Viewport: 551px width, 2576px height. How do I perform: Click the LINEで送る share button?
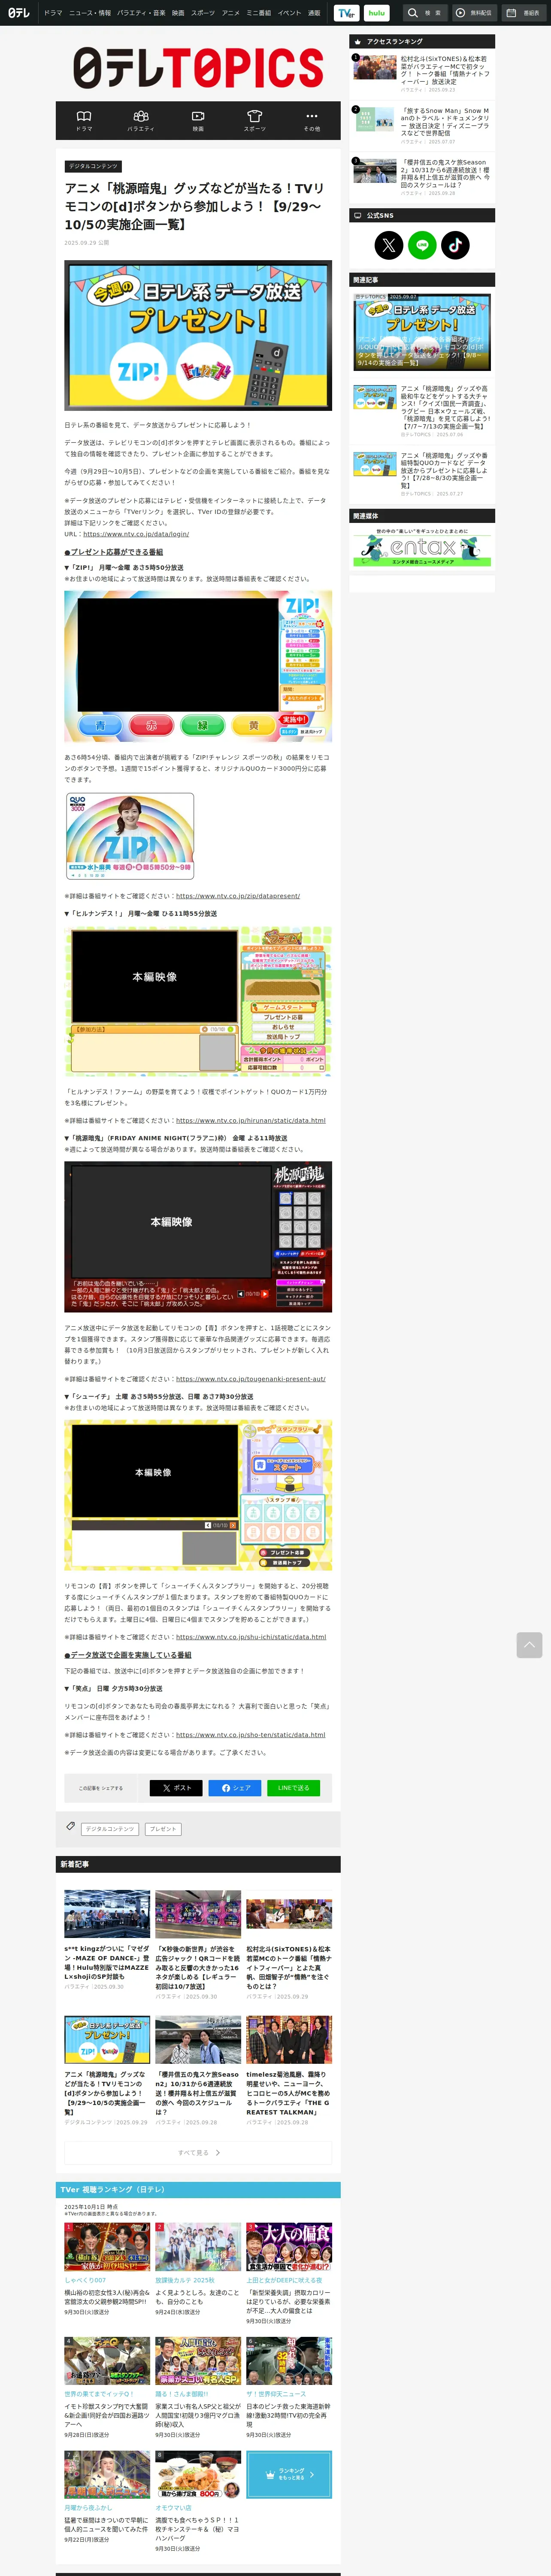294,1788
